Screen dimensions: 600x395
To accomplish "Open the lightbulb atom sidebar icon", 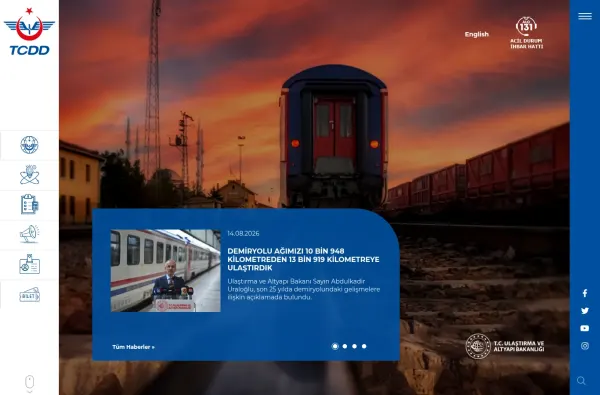I will [29, 175].
